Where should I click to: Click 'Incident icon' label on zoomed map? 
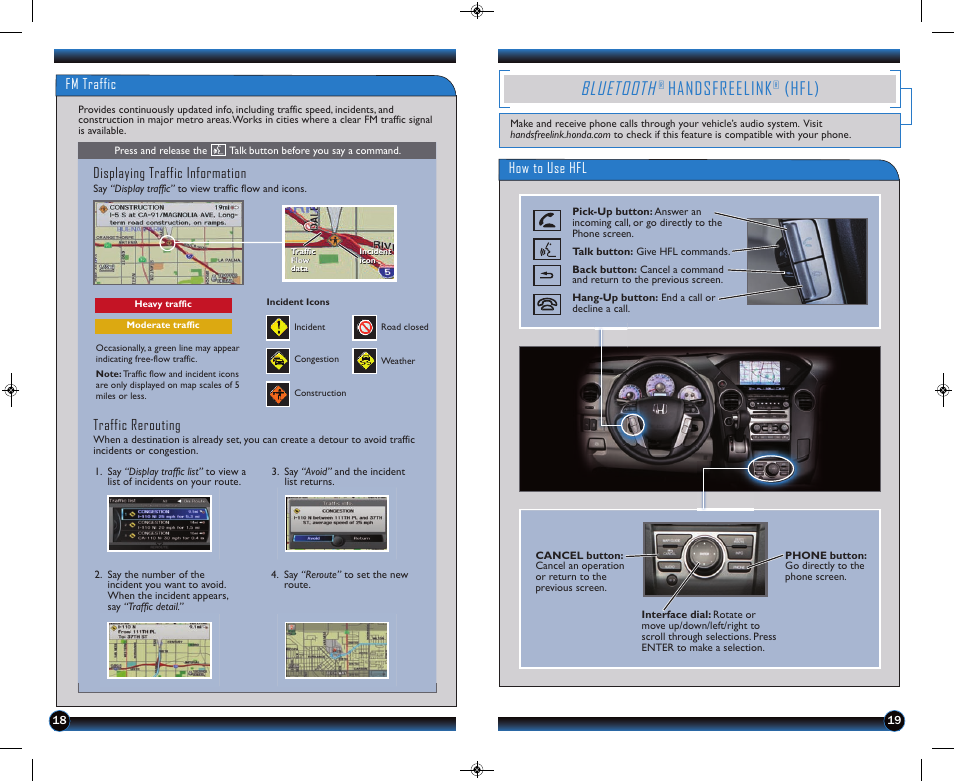tap(374, 255)
